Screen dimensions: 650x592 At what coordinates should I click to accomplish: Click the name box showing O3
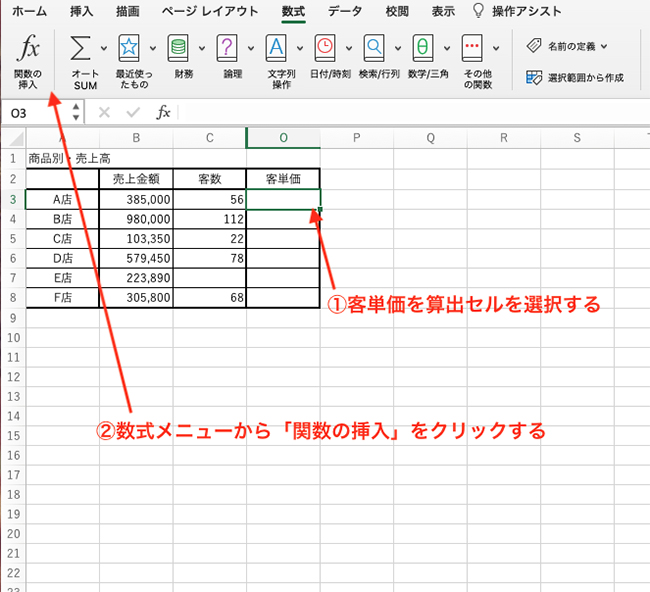36,113
